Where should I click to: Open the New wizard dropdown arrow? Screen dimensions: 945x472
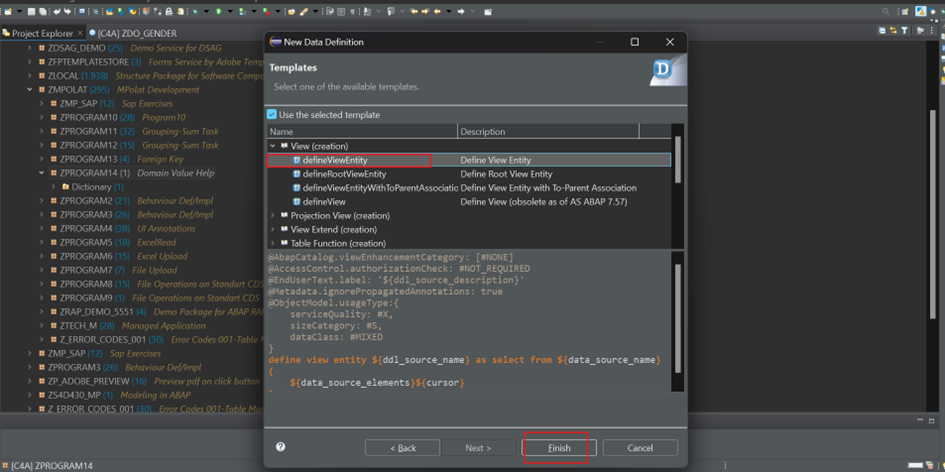pyautogui.click(x=19, y=11)
